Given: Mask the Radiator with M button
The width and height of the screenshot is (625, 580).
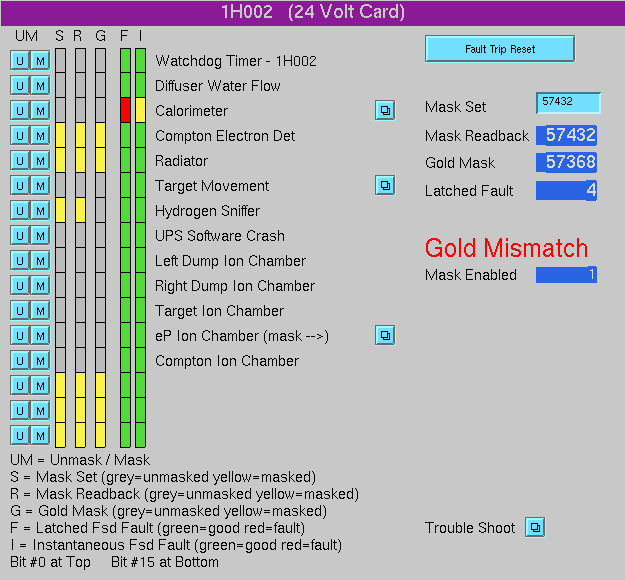Looking at the screenshot, I should point(40,161).
